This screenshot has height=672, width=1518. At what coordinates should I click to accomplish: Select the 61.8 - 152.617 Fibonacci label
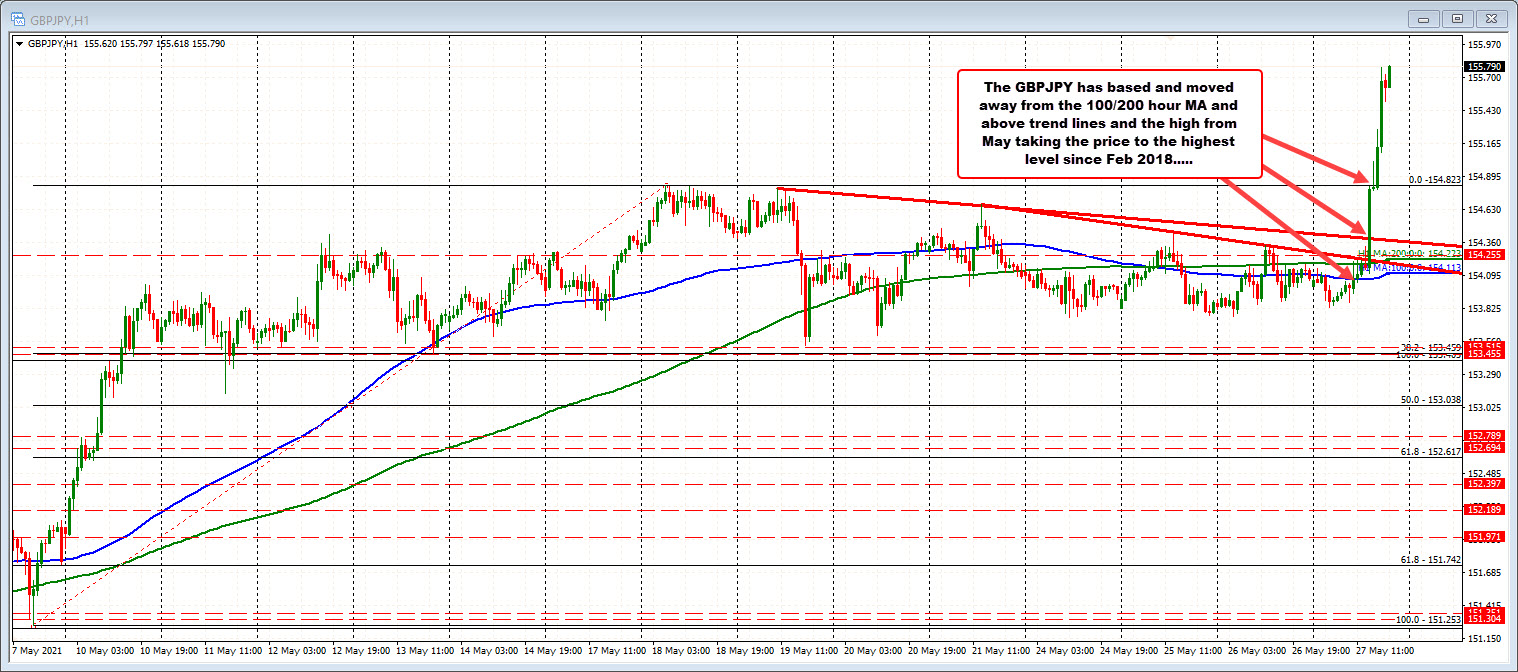coord(1430,452)
